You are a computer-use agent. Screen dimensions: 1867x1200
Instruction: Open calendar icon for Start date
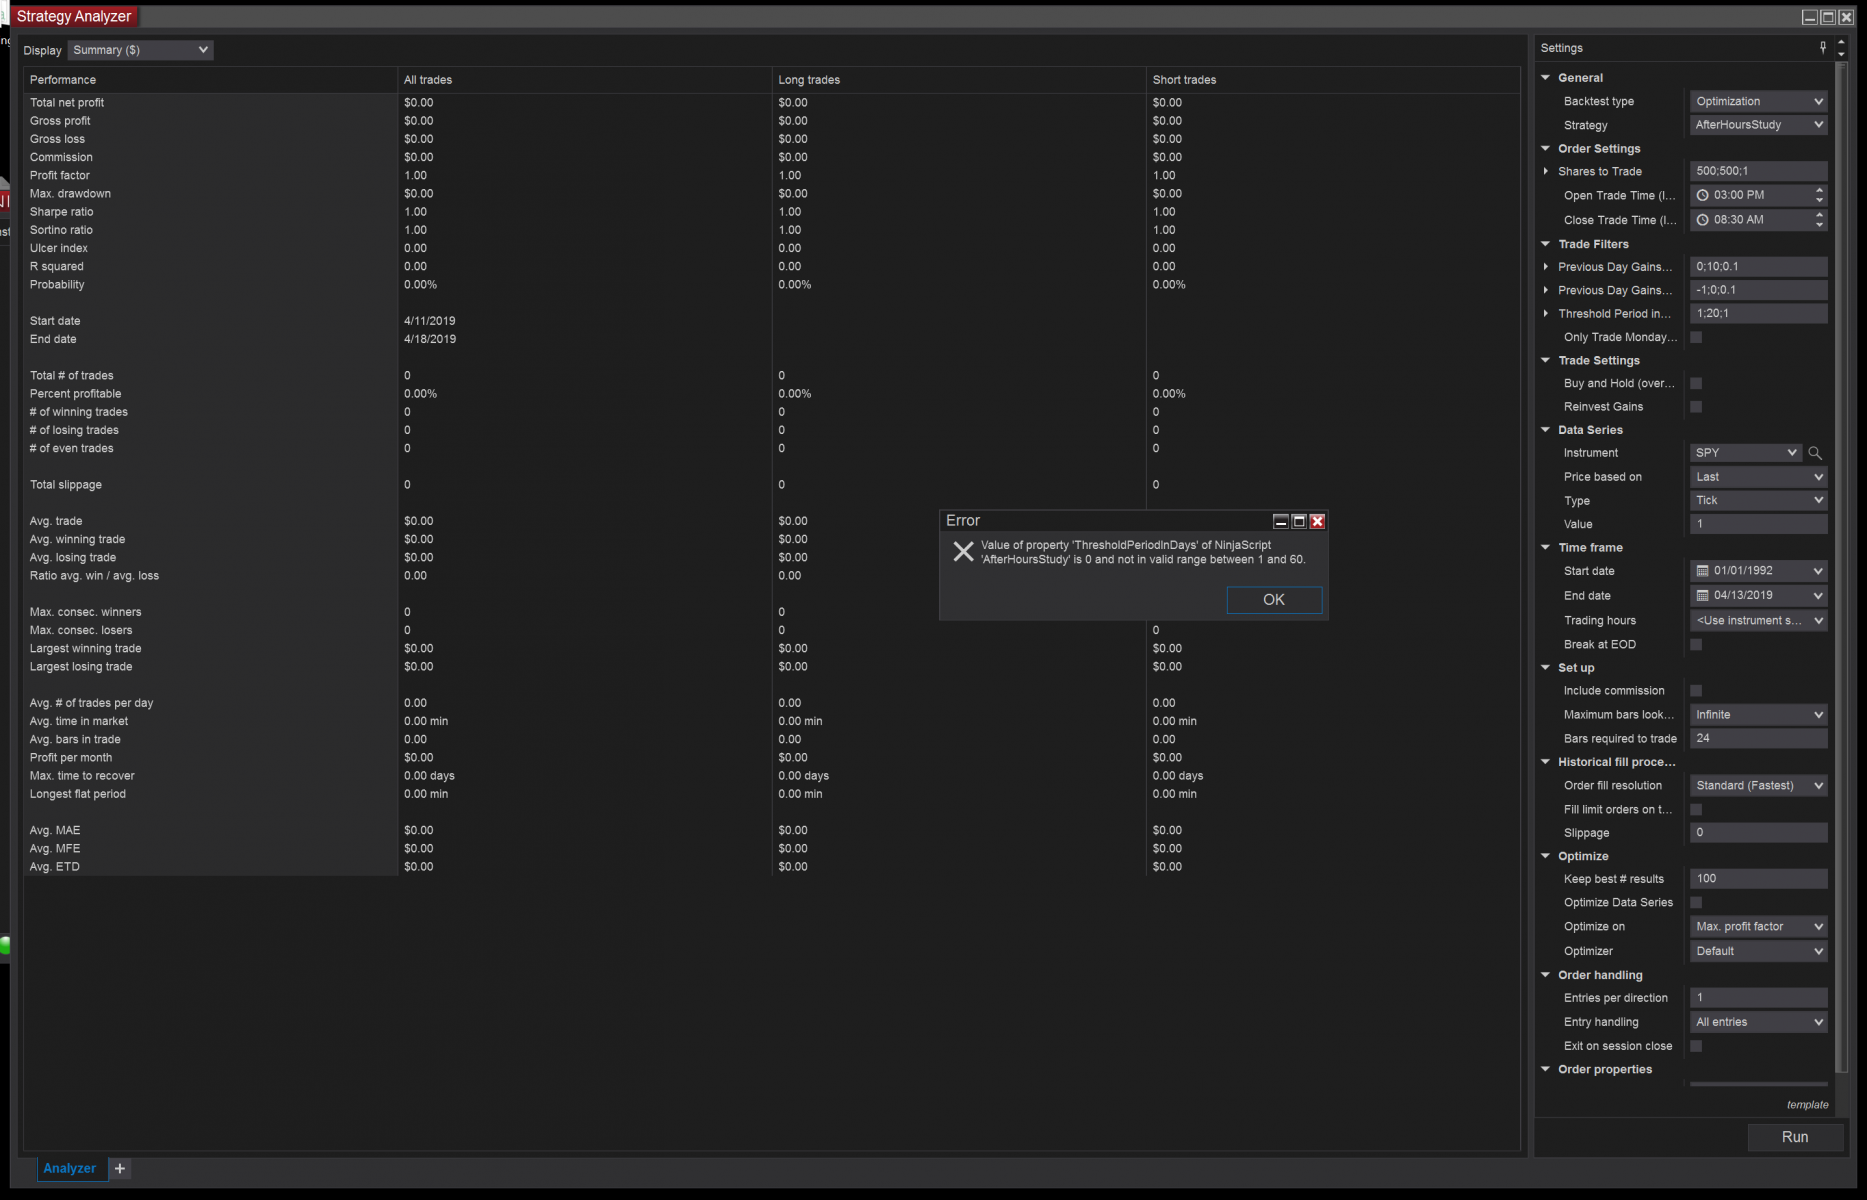tap(1702, 571)
